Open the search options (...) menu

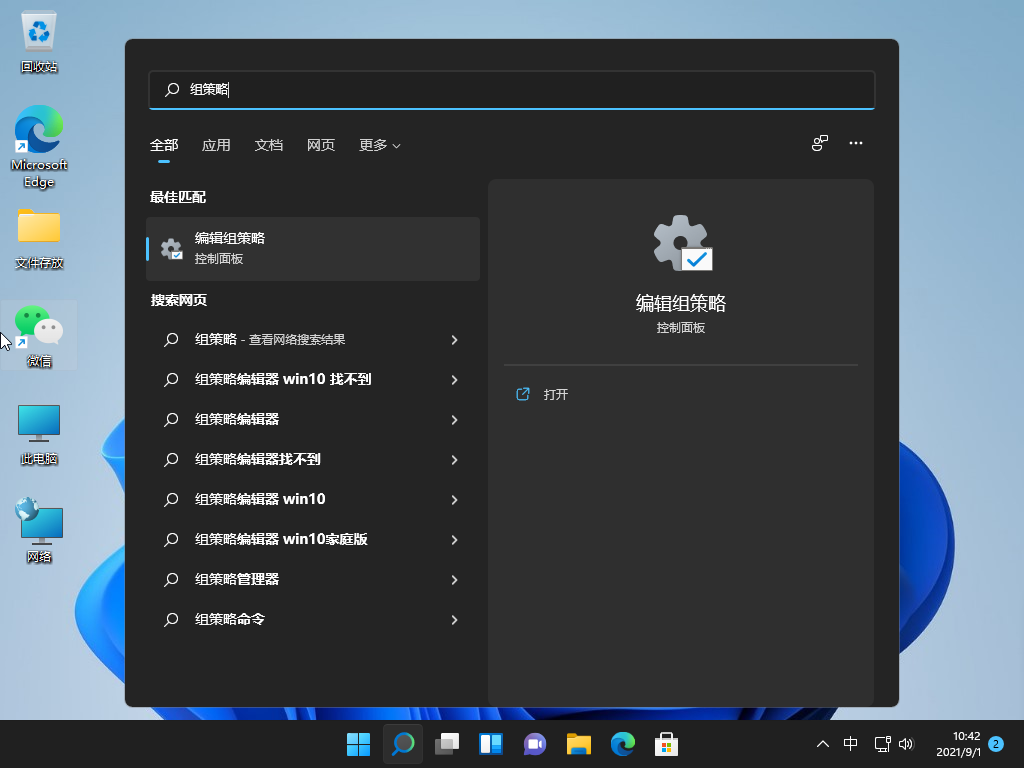pyautogui.click(x=856, y=143)
